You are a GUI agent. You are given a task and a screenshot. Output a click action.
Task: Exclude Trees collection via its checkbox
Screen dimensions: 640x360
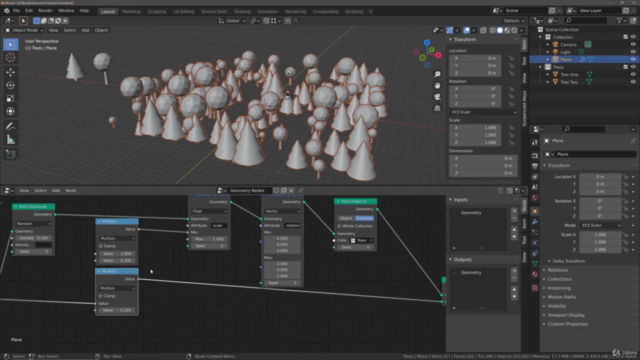tap(625, 67)
